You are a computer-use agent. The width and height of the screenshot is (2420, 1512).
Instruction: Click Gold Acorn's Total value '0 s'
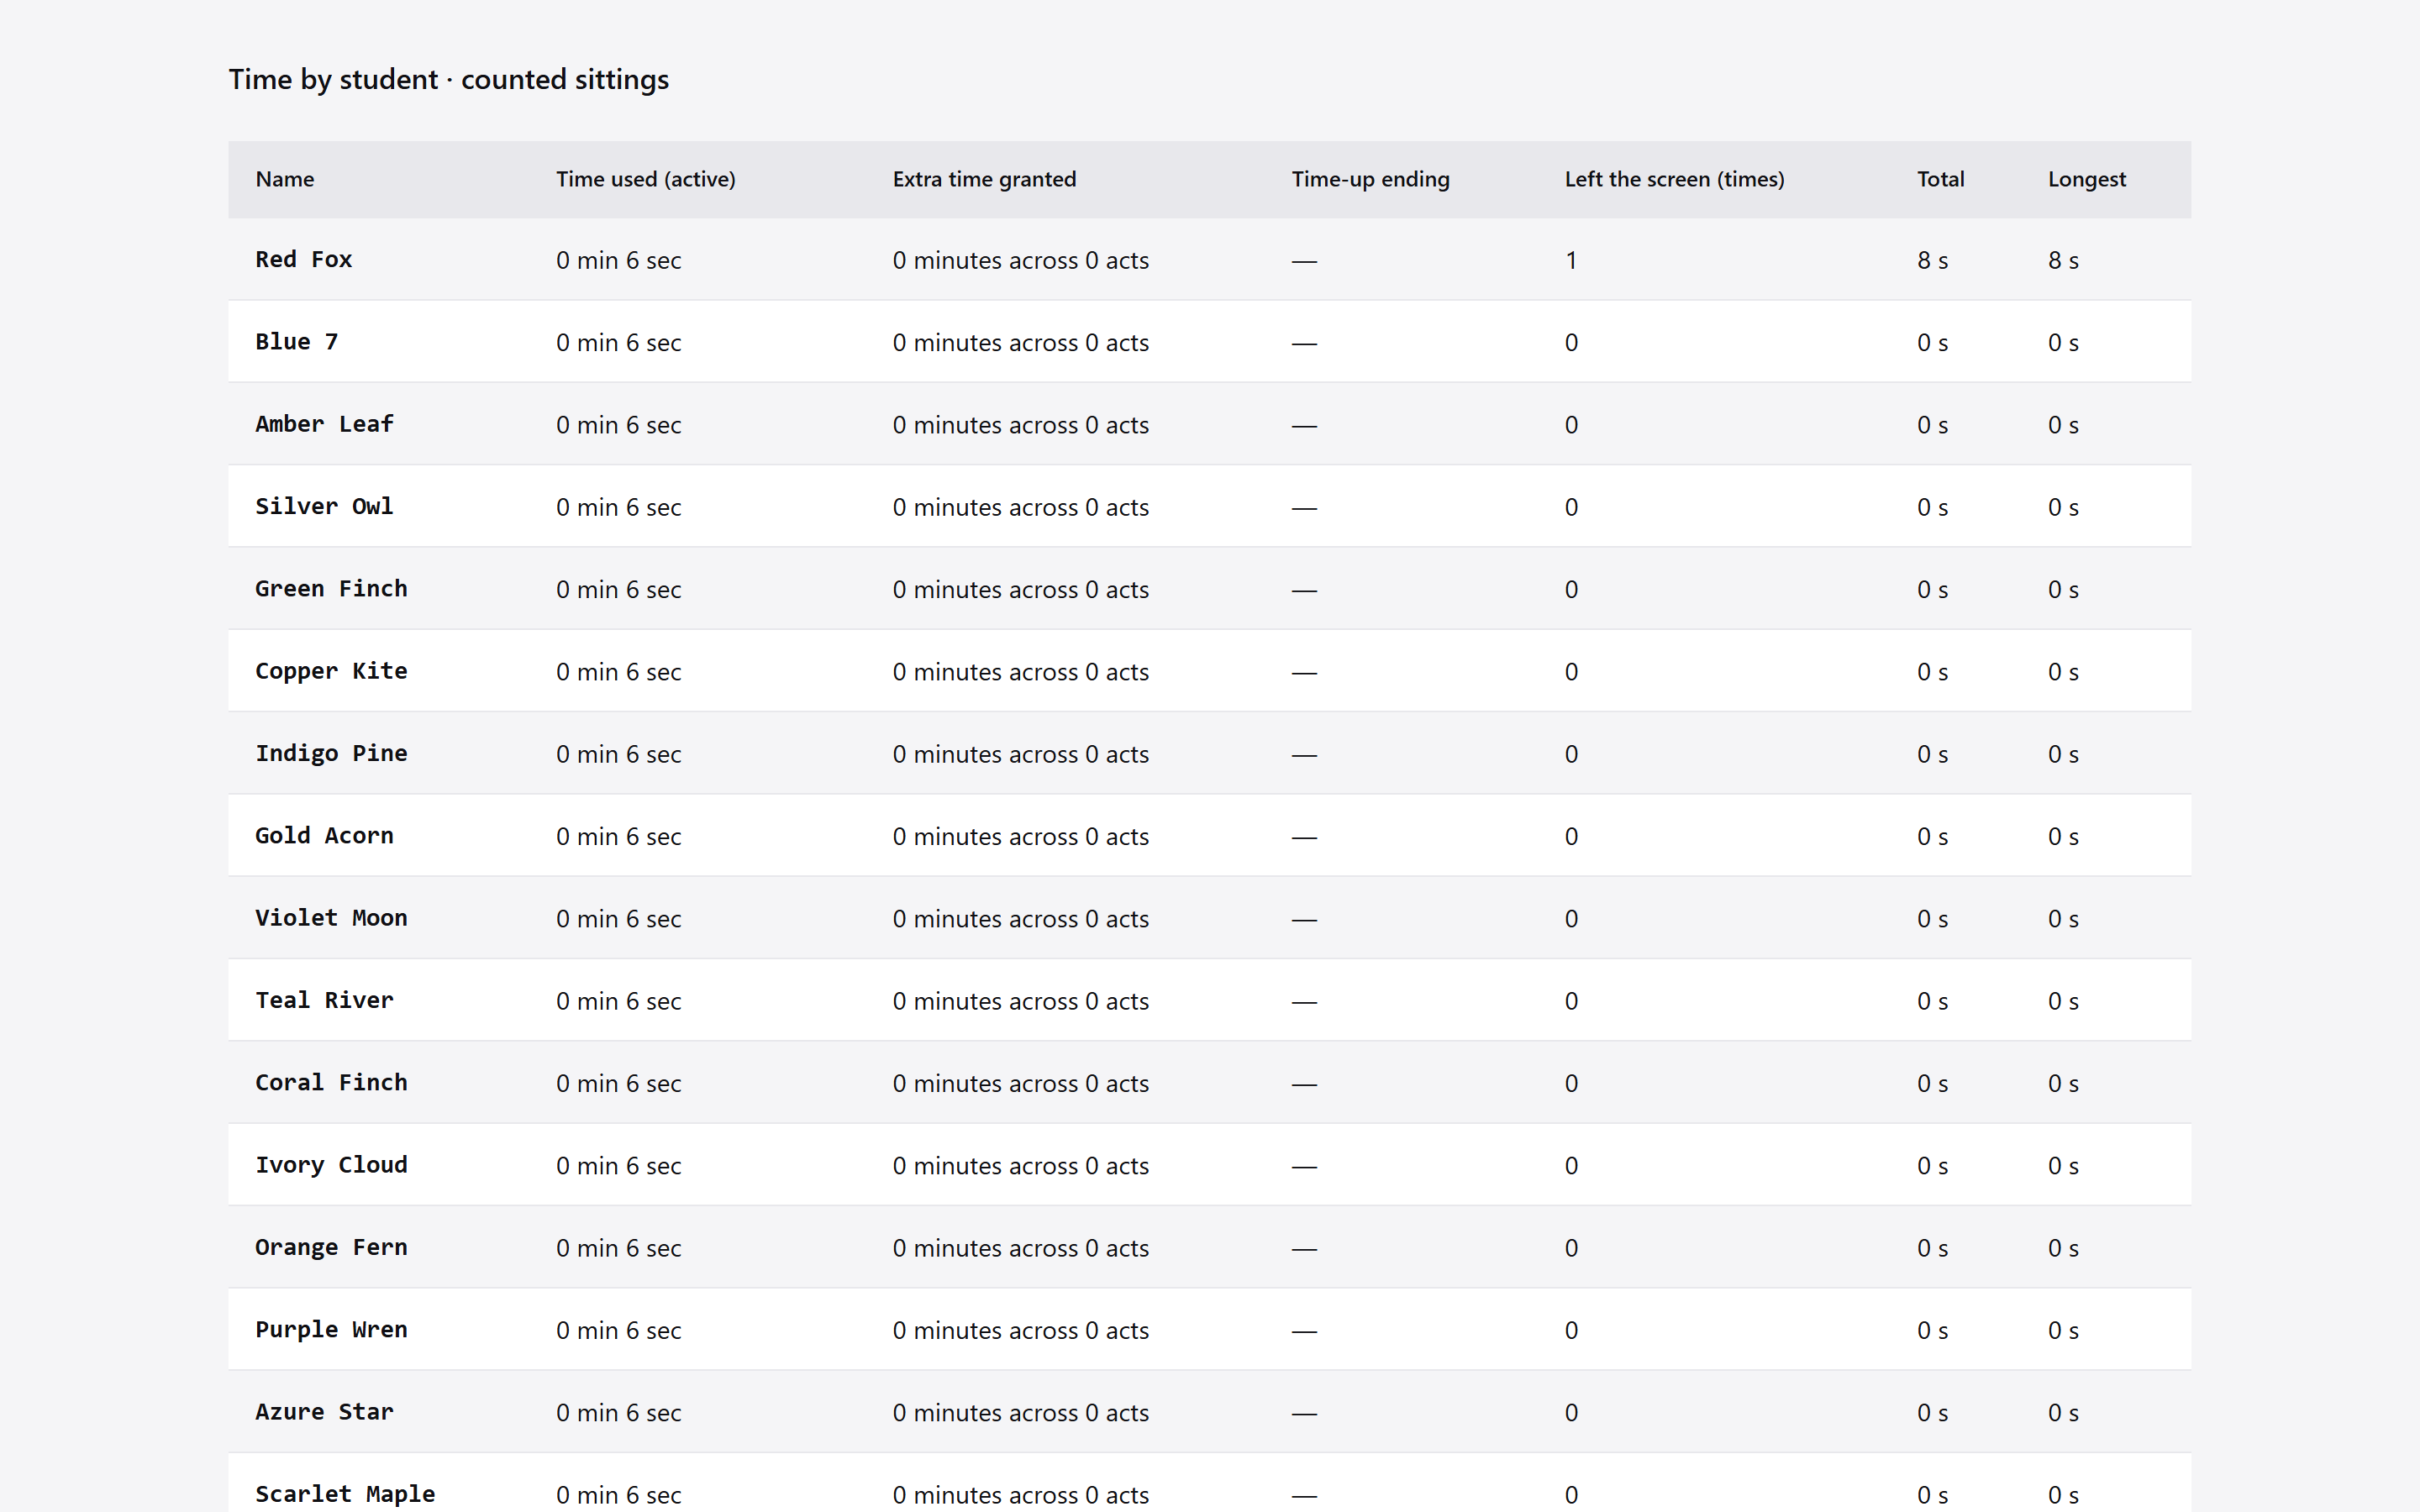tap(1932, 836)
